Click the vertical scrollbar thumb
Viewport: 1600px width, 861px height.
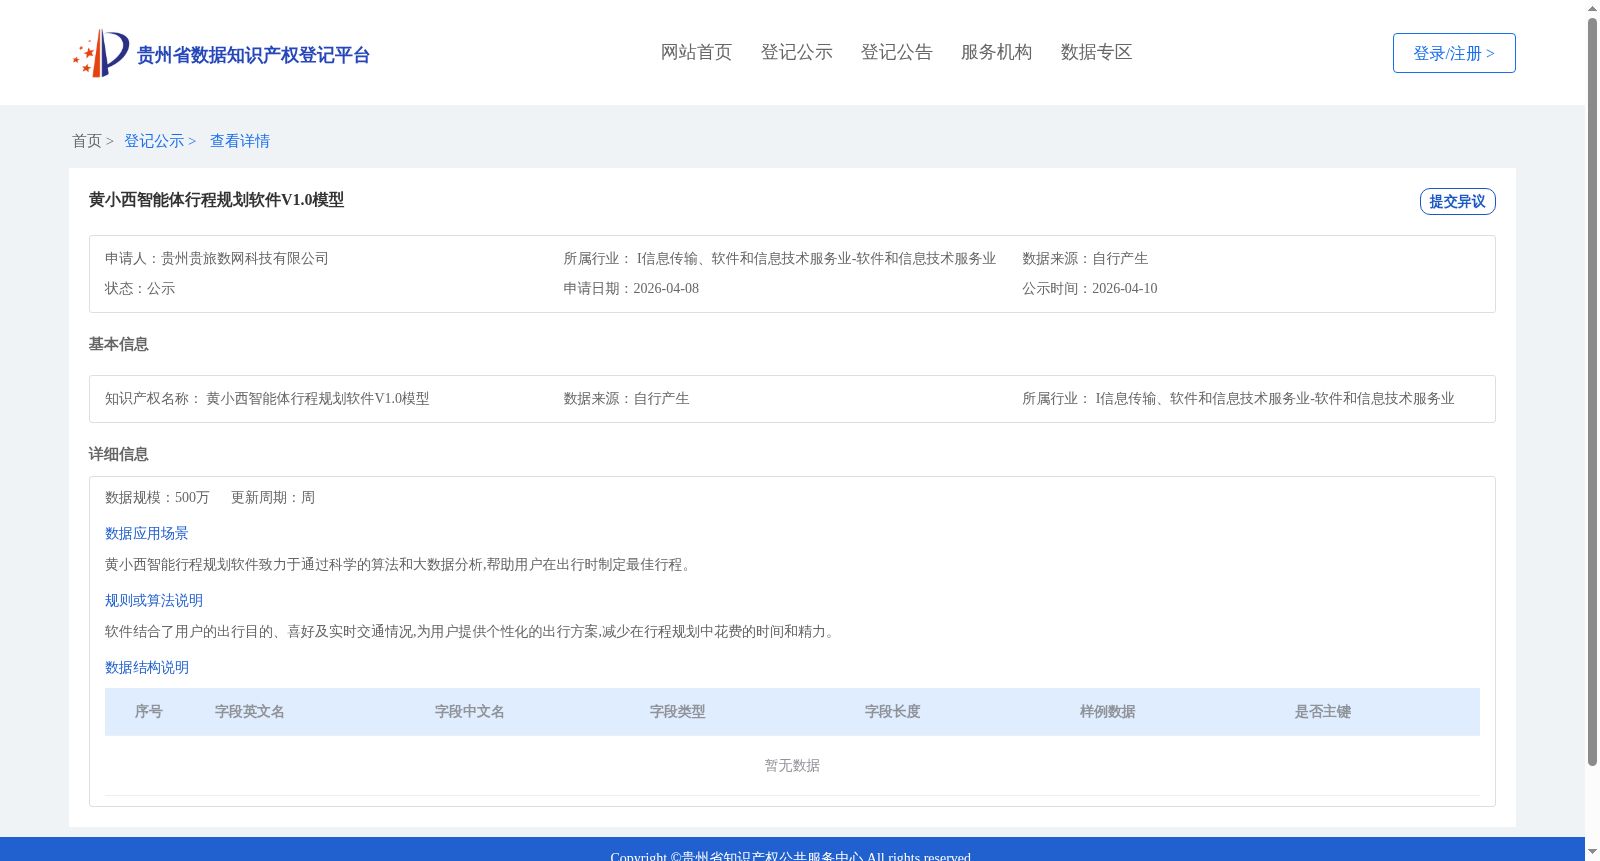point(1592,392)
